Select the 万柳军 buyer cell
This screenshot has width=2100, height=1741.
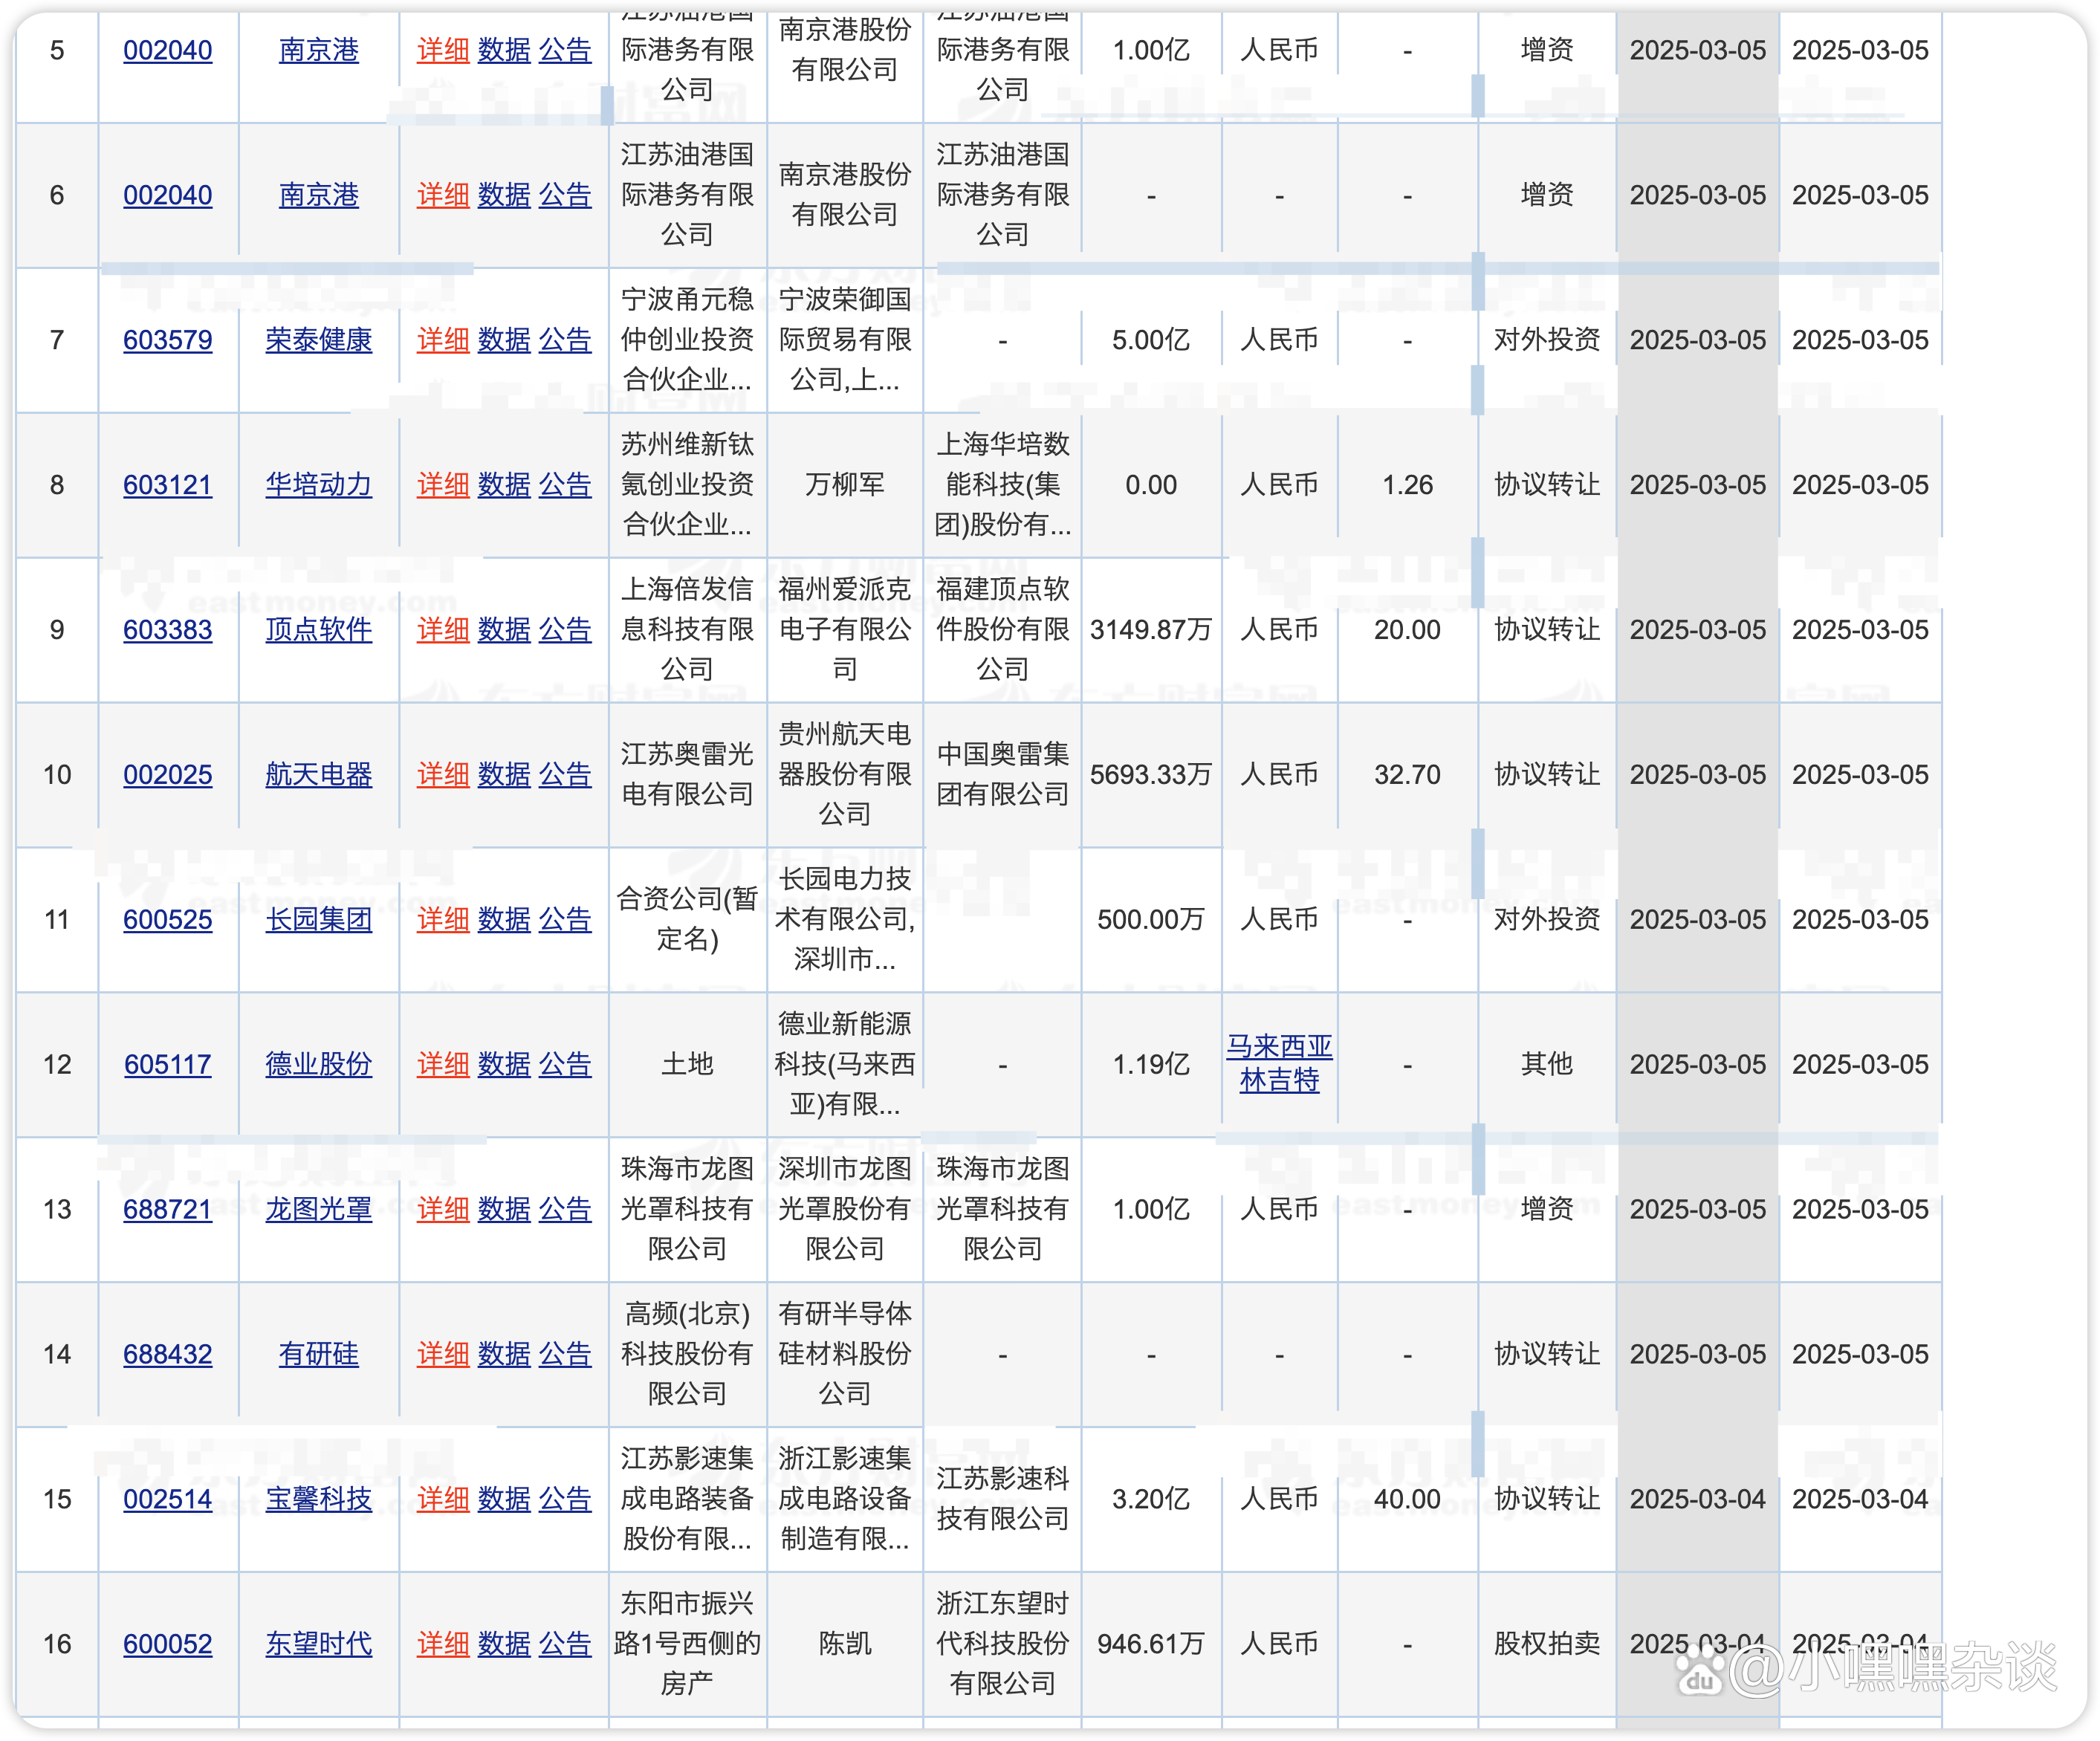point(845,485)
